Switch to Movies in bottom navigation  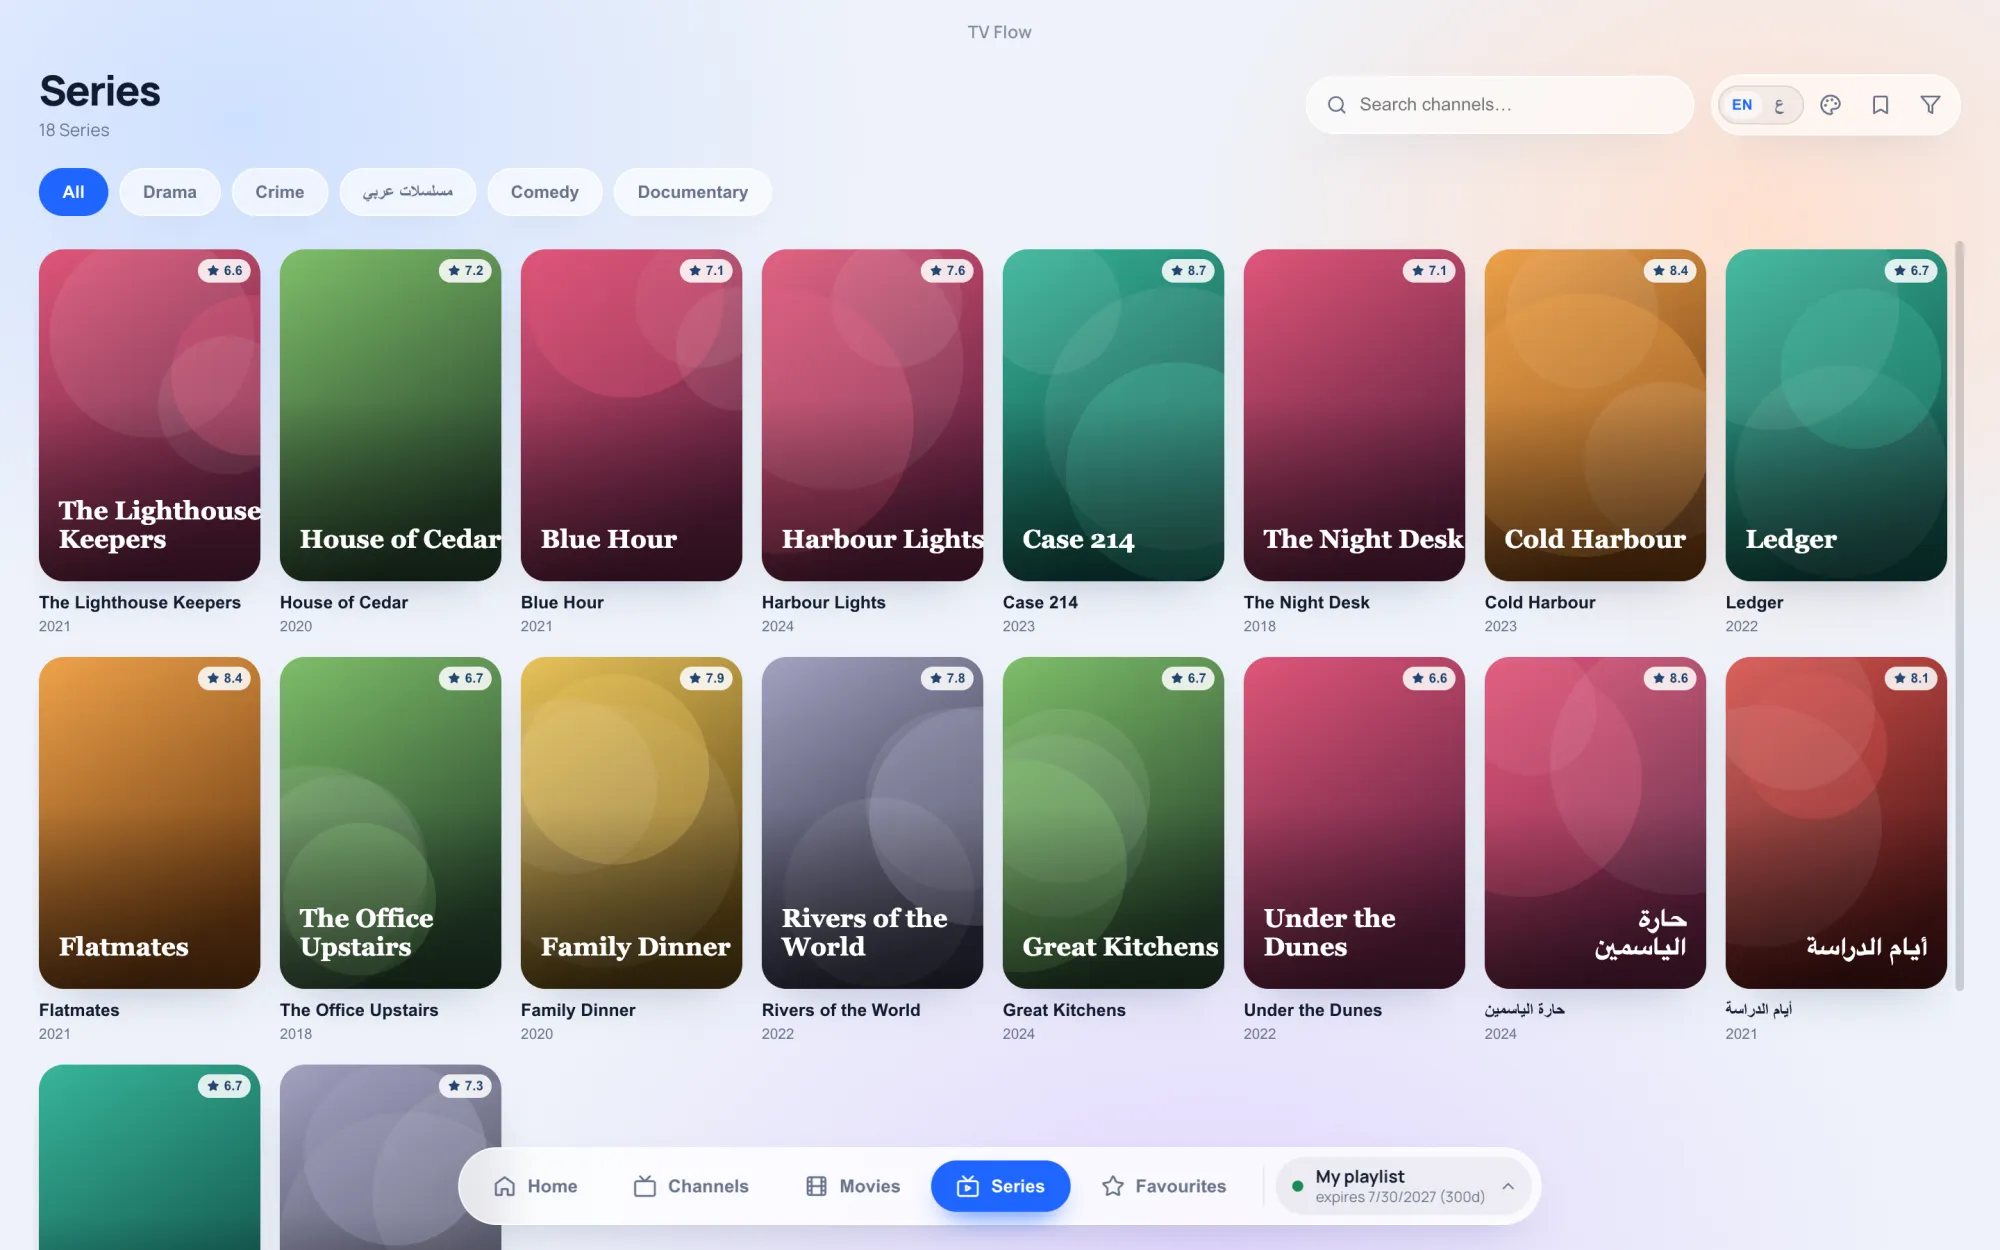[853, 1186]
